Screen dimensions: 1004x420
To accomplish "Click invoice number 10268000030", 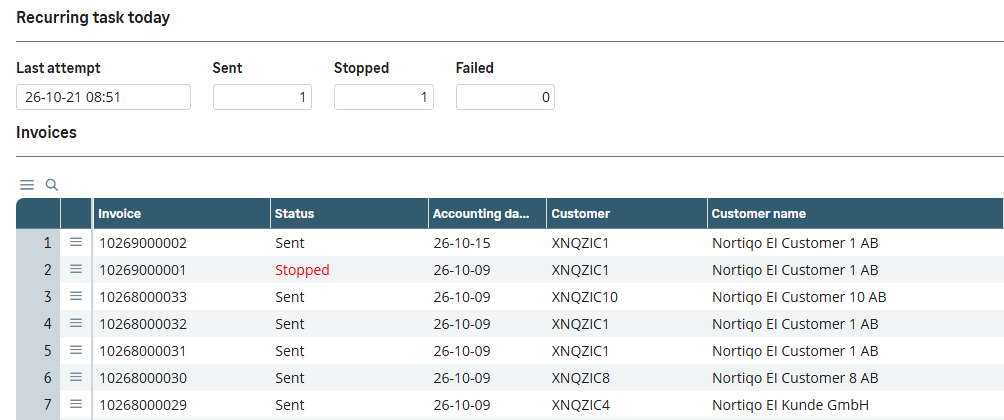I will tap(143, 378).
